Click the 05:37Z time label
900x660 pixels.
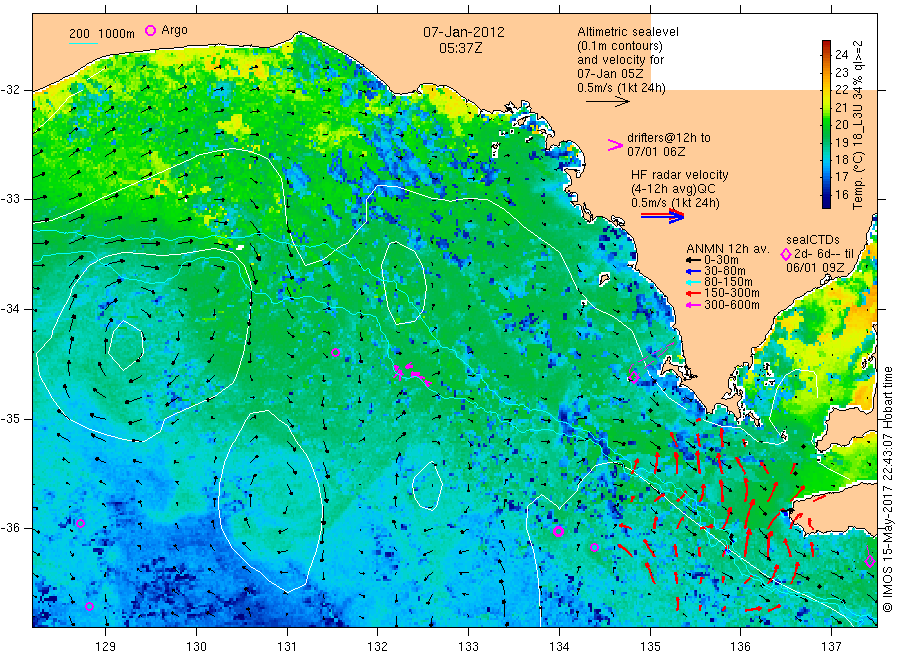tap(460, 48)
